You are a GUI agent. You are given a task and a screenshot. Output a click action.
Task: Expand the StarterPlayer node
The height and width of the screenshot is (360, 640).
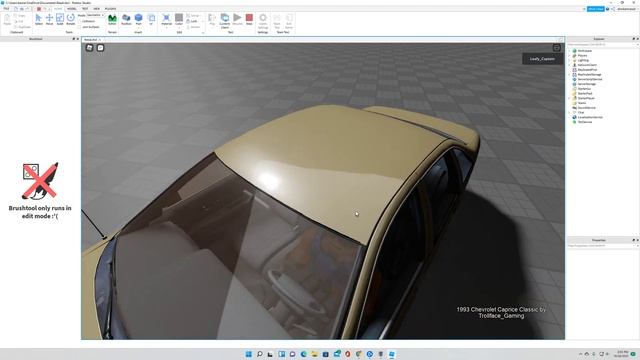[x=569, y=98]
